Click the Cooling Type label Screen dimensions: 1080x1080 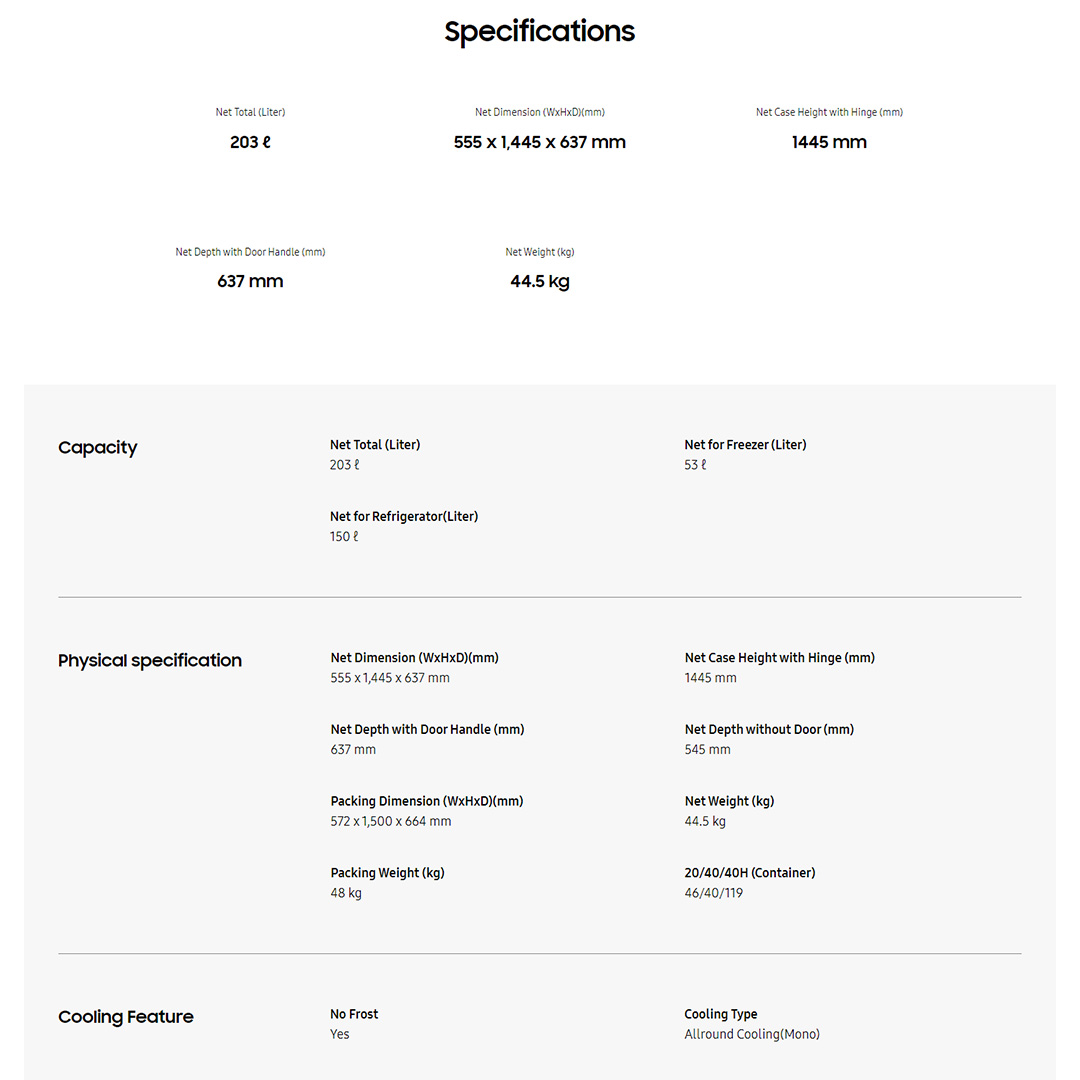tap(720, 1015)
